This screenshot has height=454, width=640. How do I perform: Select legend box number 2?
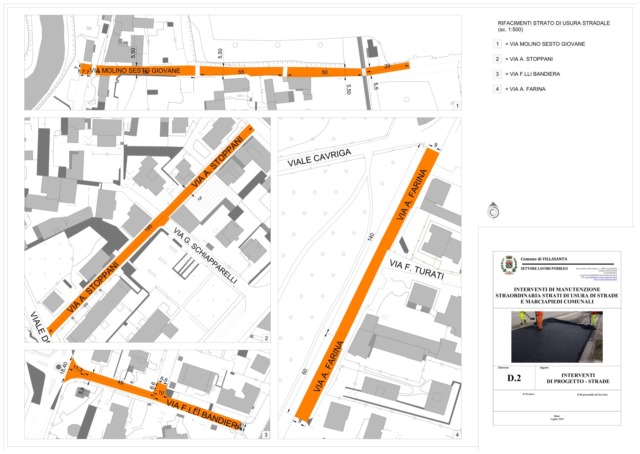[x=498, y=60]
